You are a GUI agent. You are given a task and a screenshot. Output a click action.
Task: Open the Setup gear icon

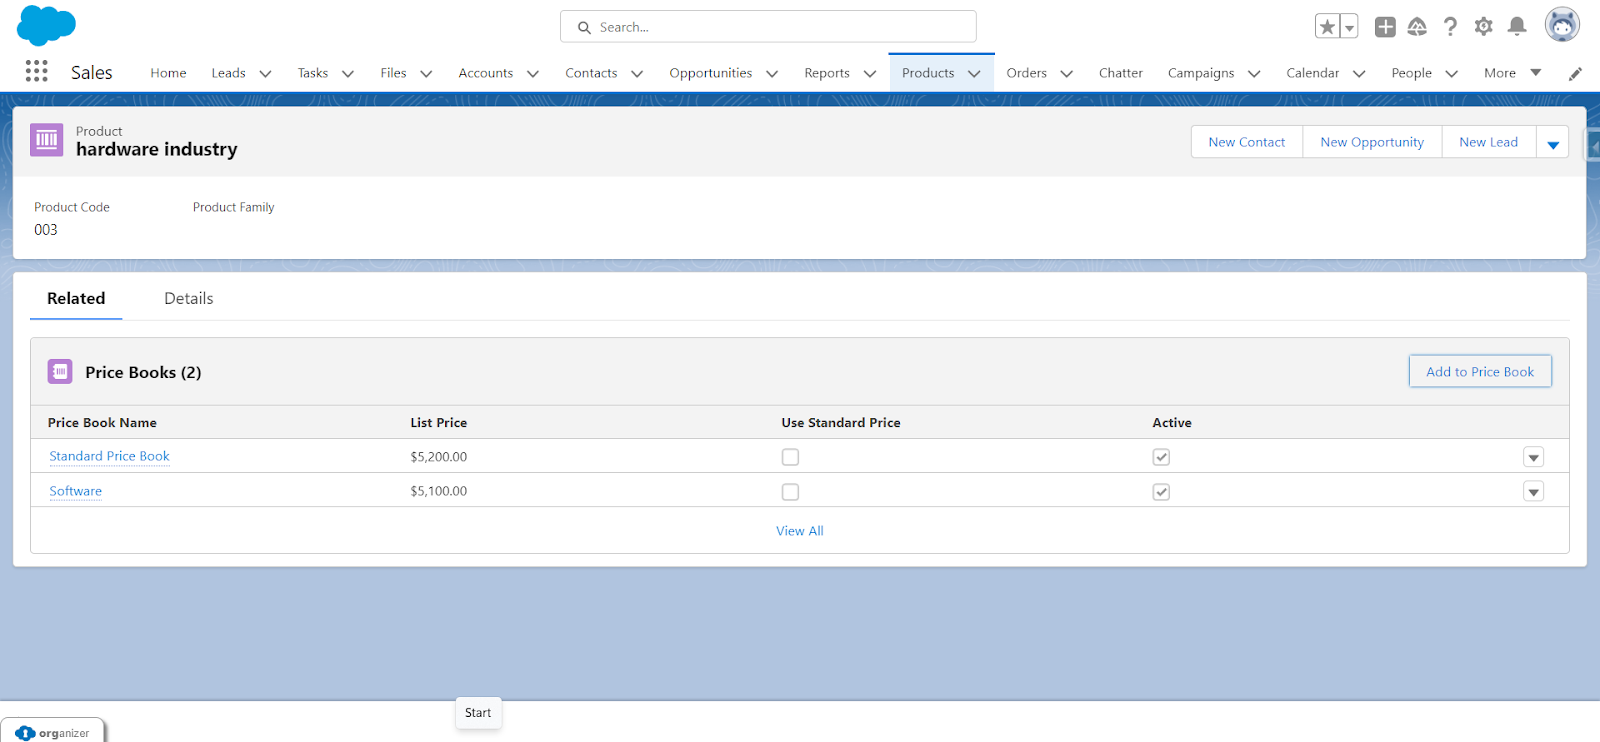click(1483, 27)
